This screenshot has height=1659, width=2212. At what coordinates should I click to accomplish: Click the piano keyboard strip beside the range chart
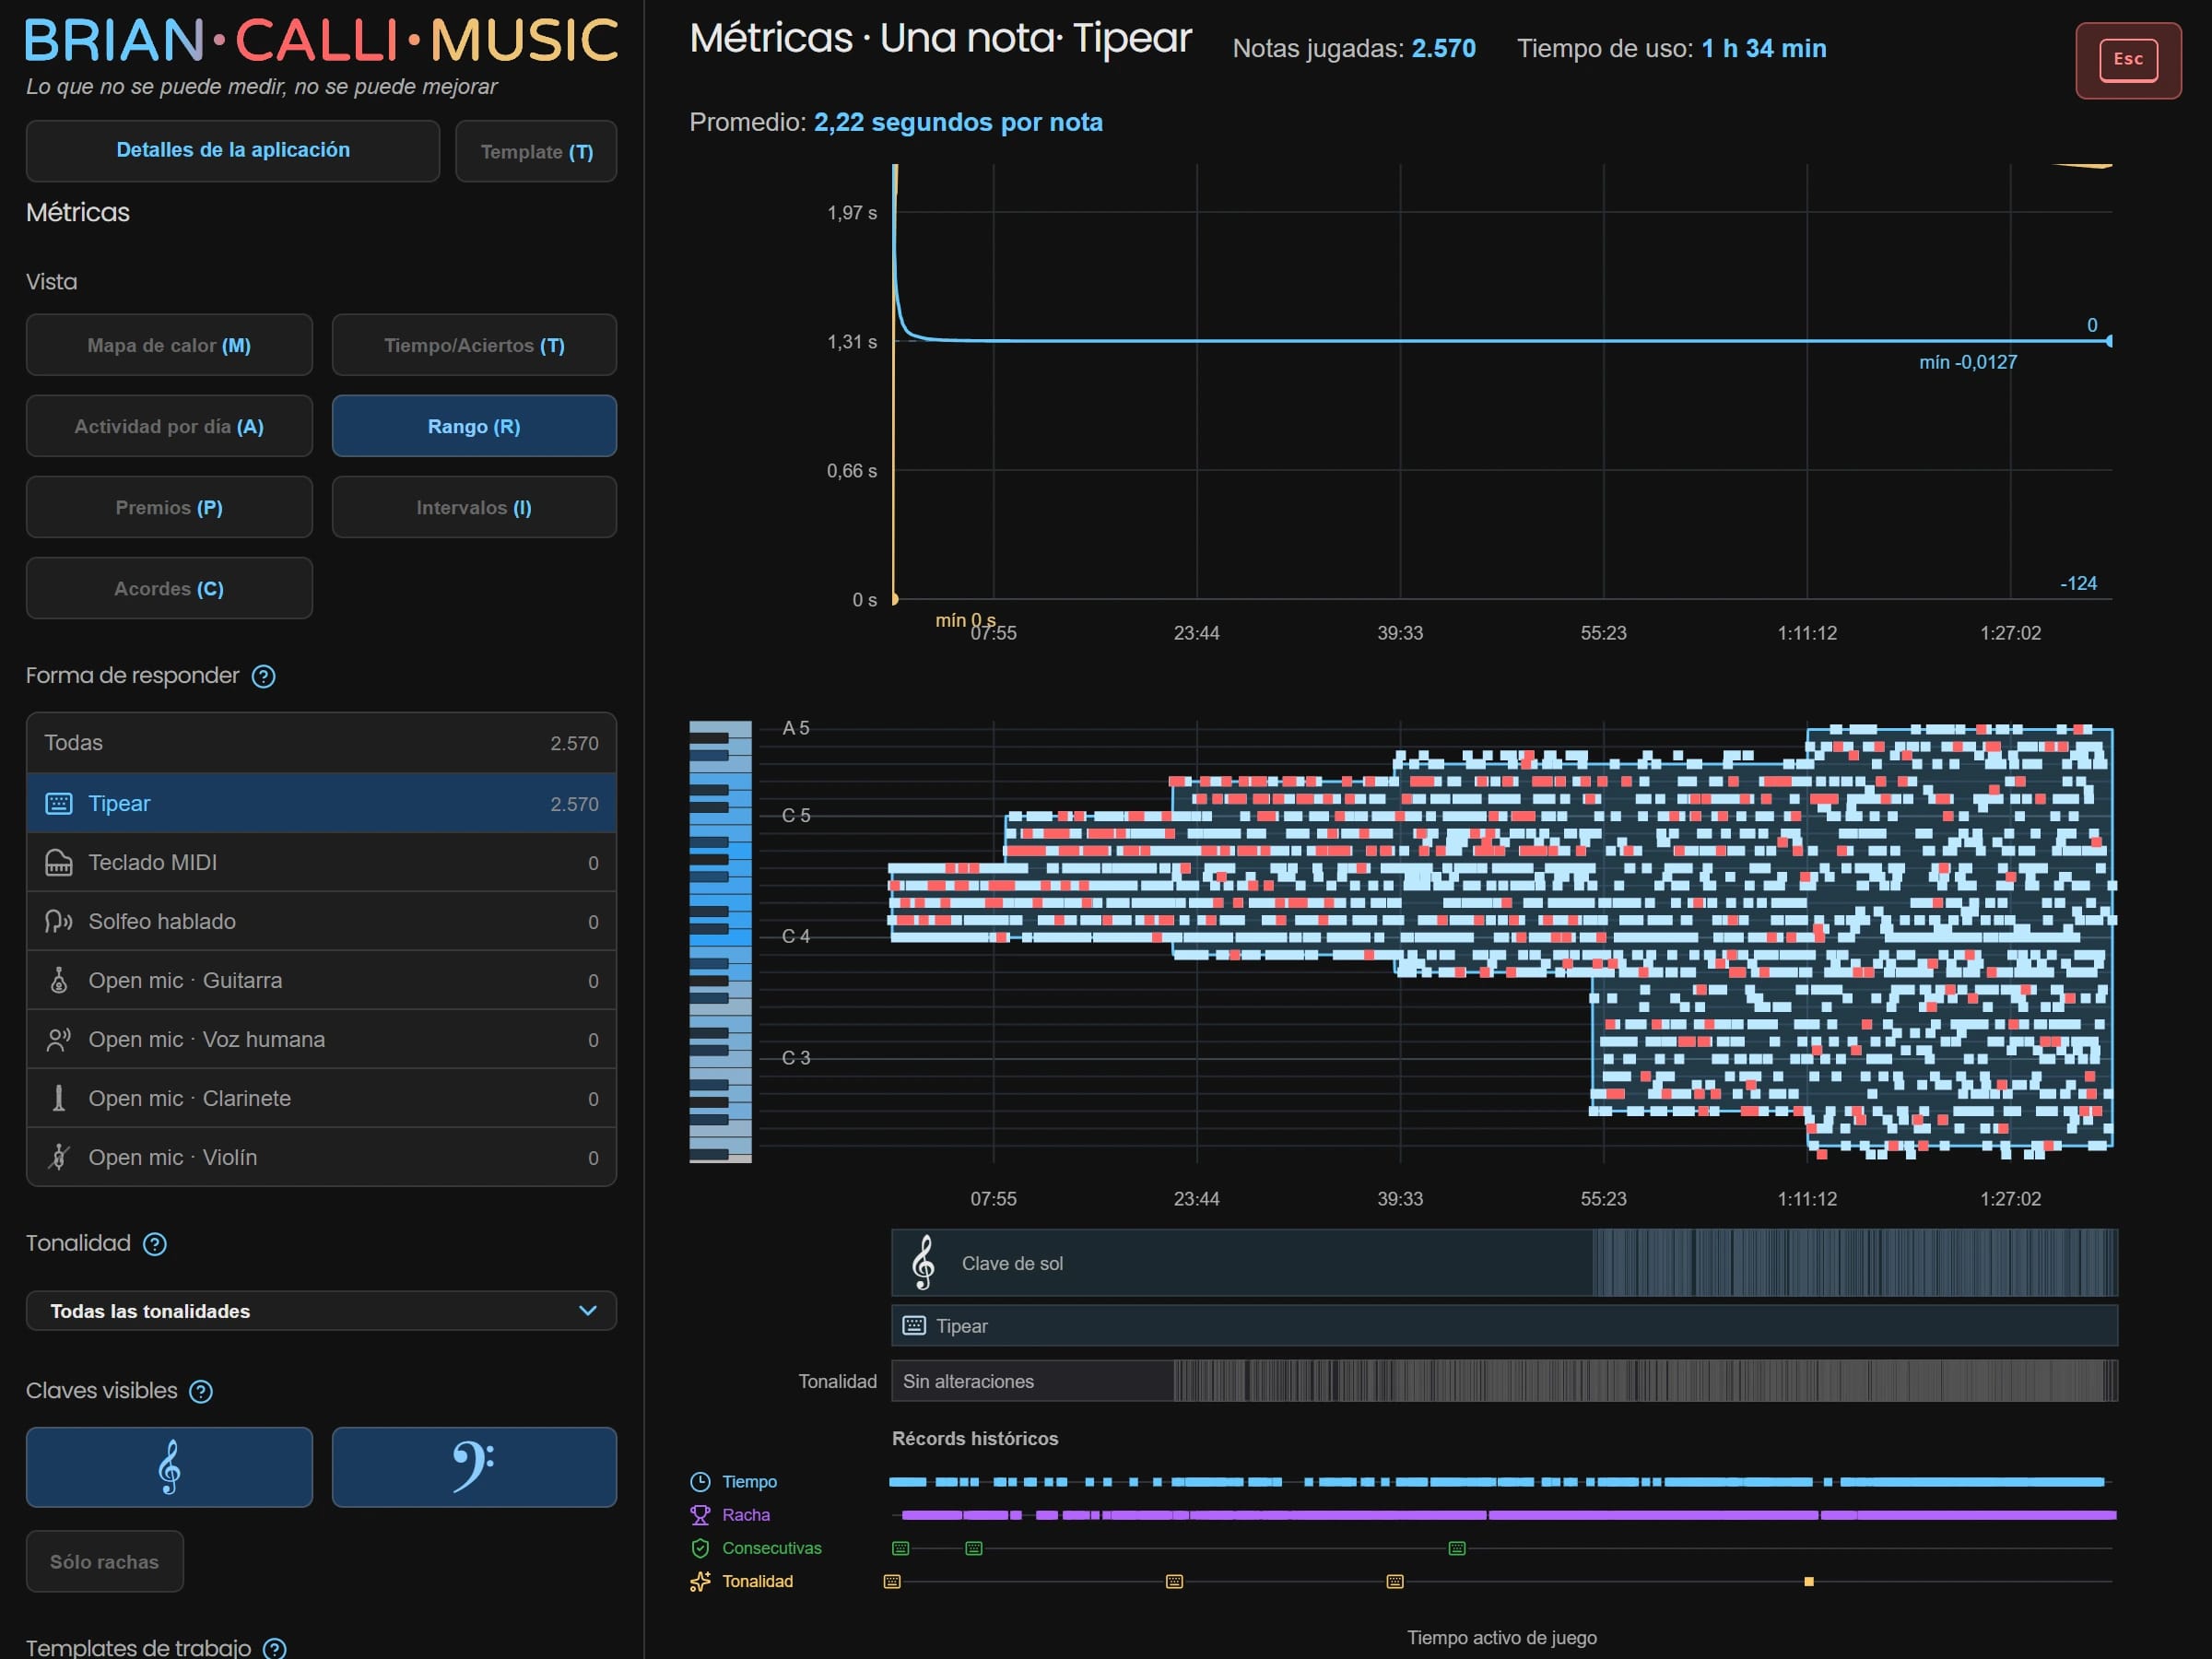[x=720, y=941]
